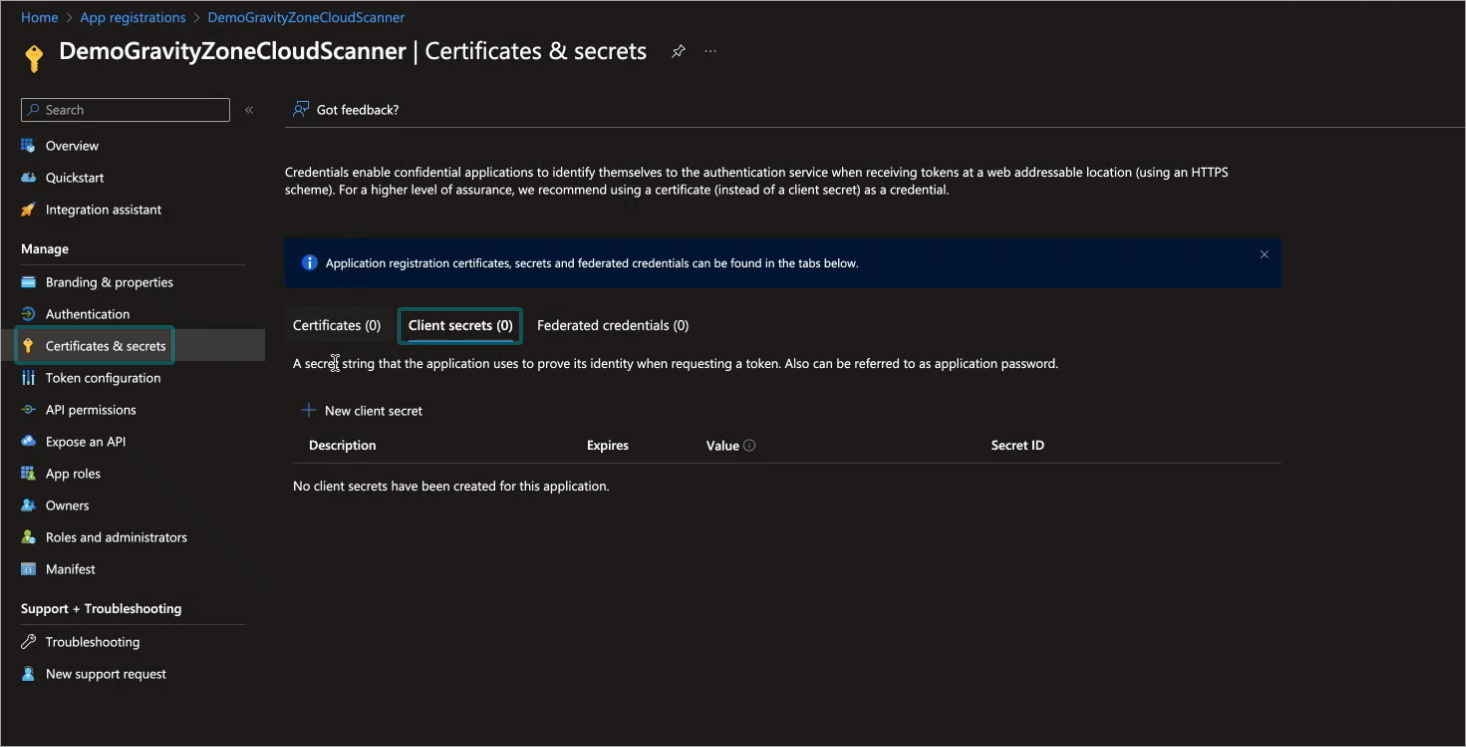Viewport: 1466px width, 747px height.
Task: Select the Token configuration icon
Action: pyautogui.click(x=29, y=377)
